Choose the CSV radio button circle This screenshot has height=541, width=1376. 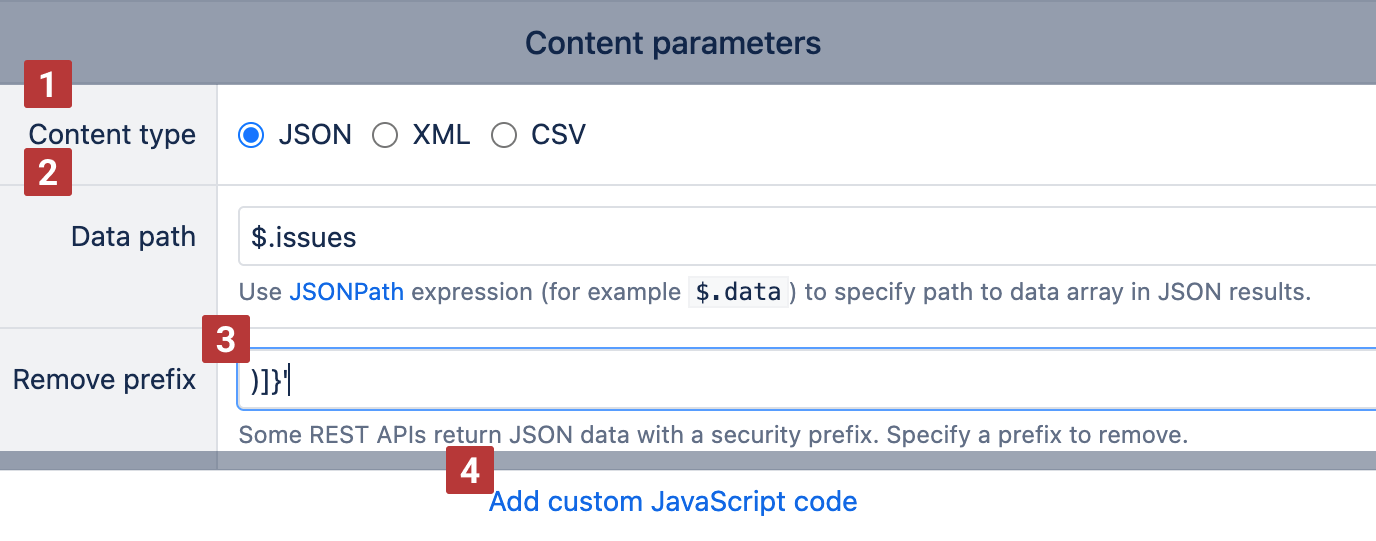(x=504, y=135)
